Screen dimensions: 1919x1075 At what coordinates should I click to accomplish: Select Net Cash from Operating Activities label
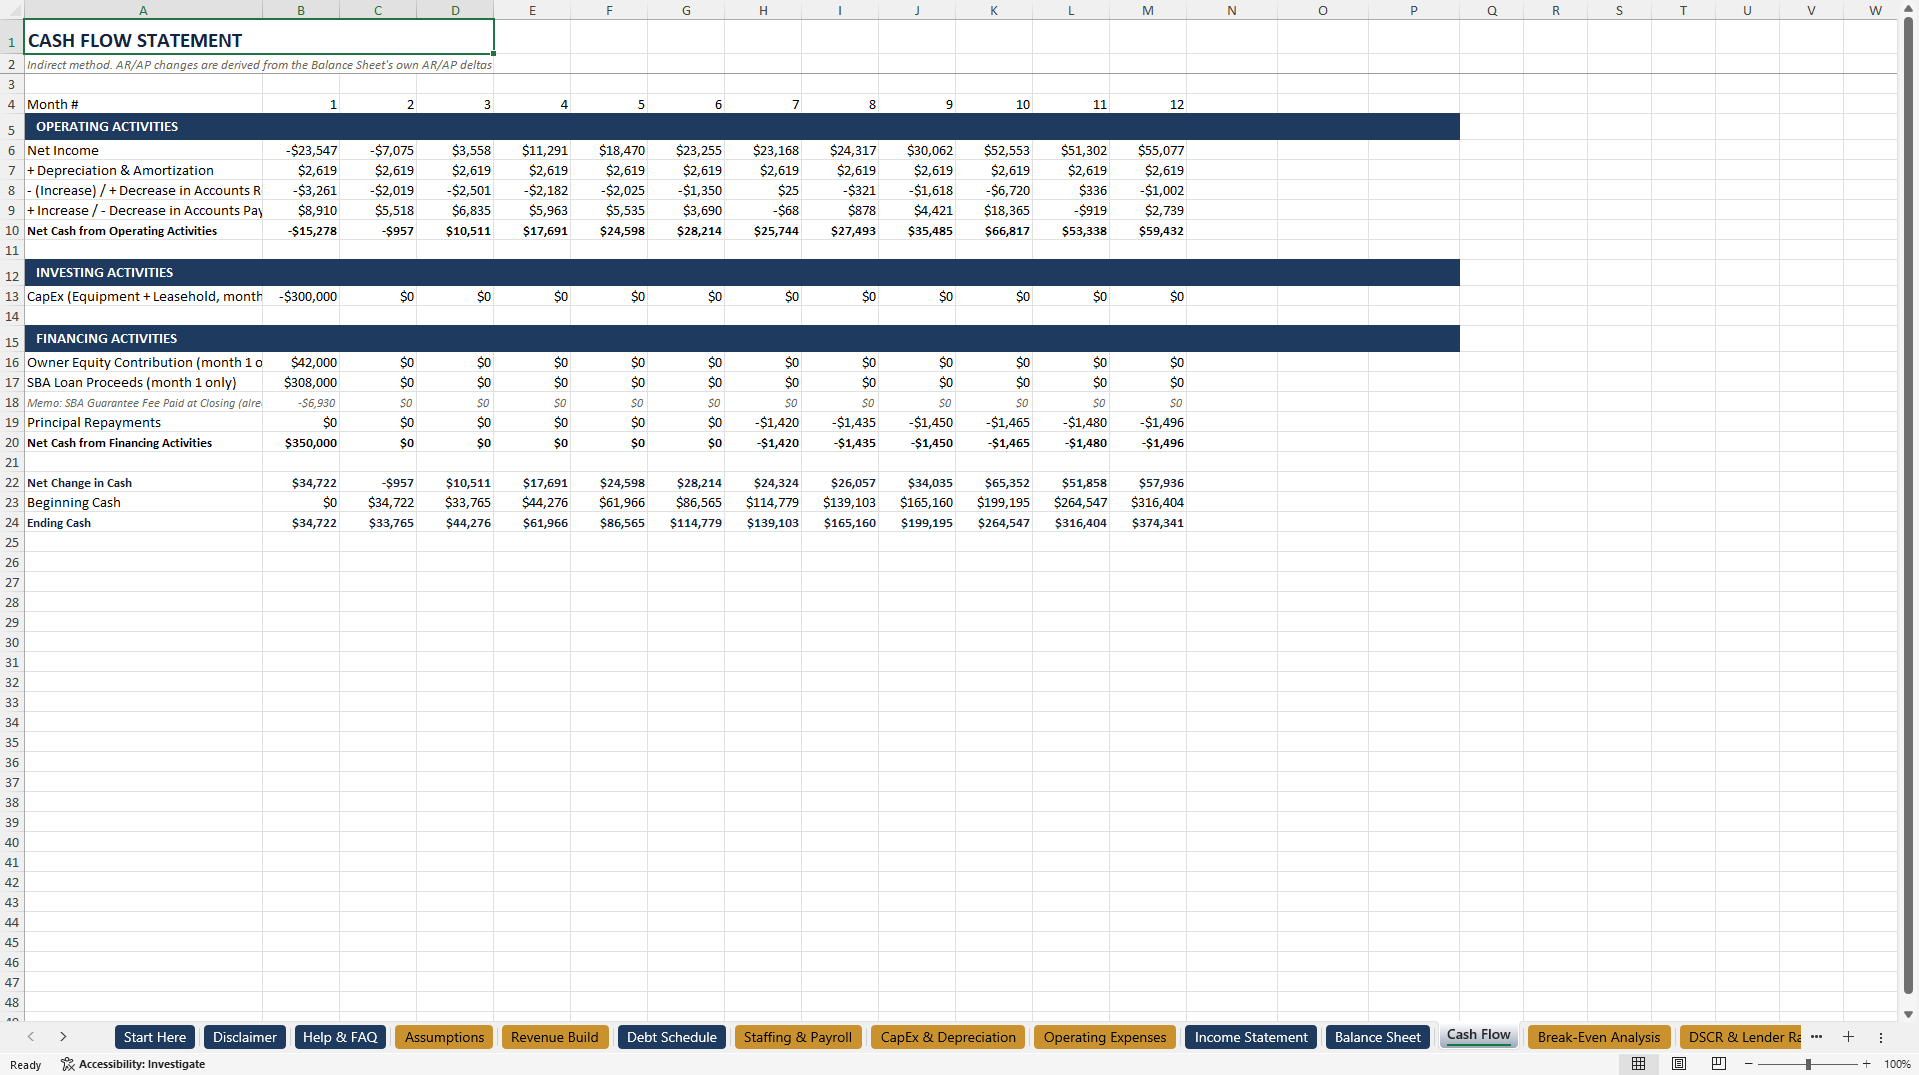pyautogui.click(x=143, y=231)
